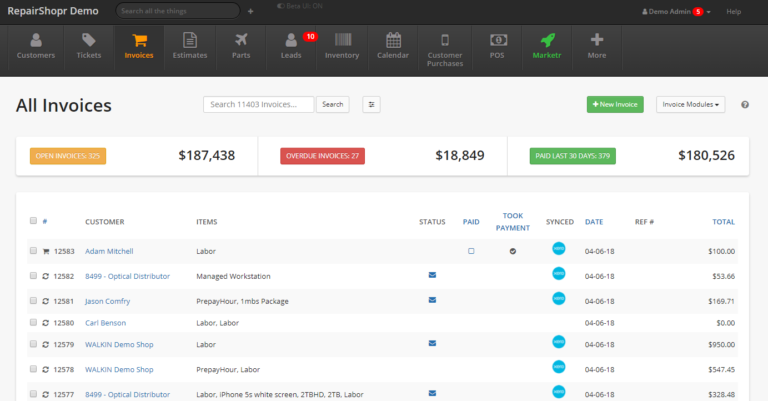Open WALKIN Demo Shop on invoice 12579
The width and height of the screenshot is (768, 401).
(x=119, y=344)
